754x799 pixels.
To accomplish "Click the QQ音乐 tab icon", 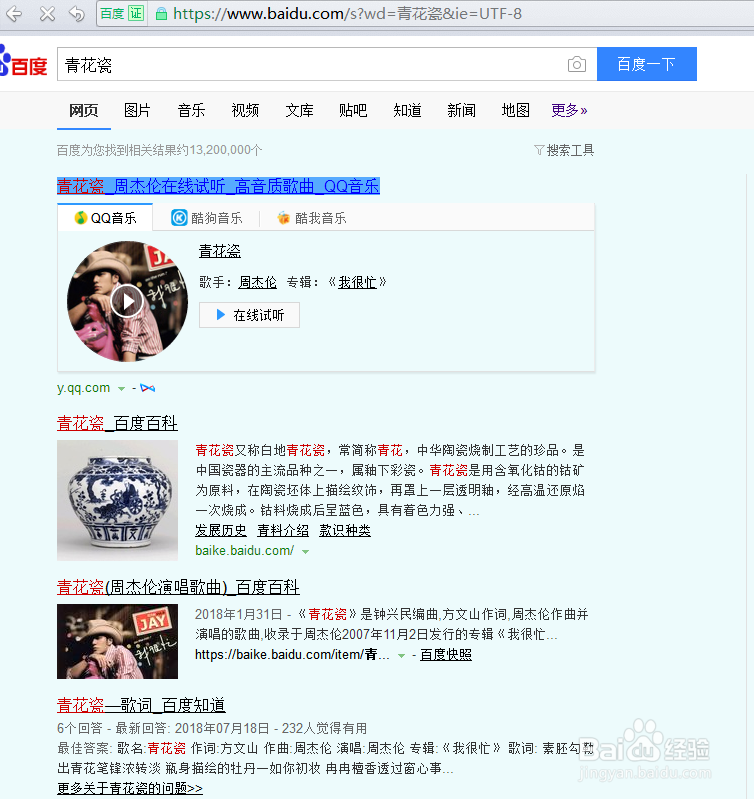I will pos(80,218).
